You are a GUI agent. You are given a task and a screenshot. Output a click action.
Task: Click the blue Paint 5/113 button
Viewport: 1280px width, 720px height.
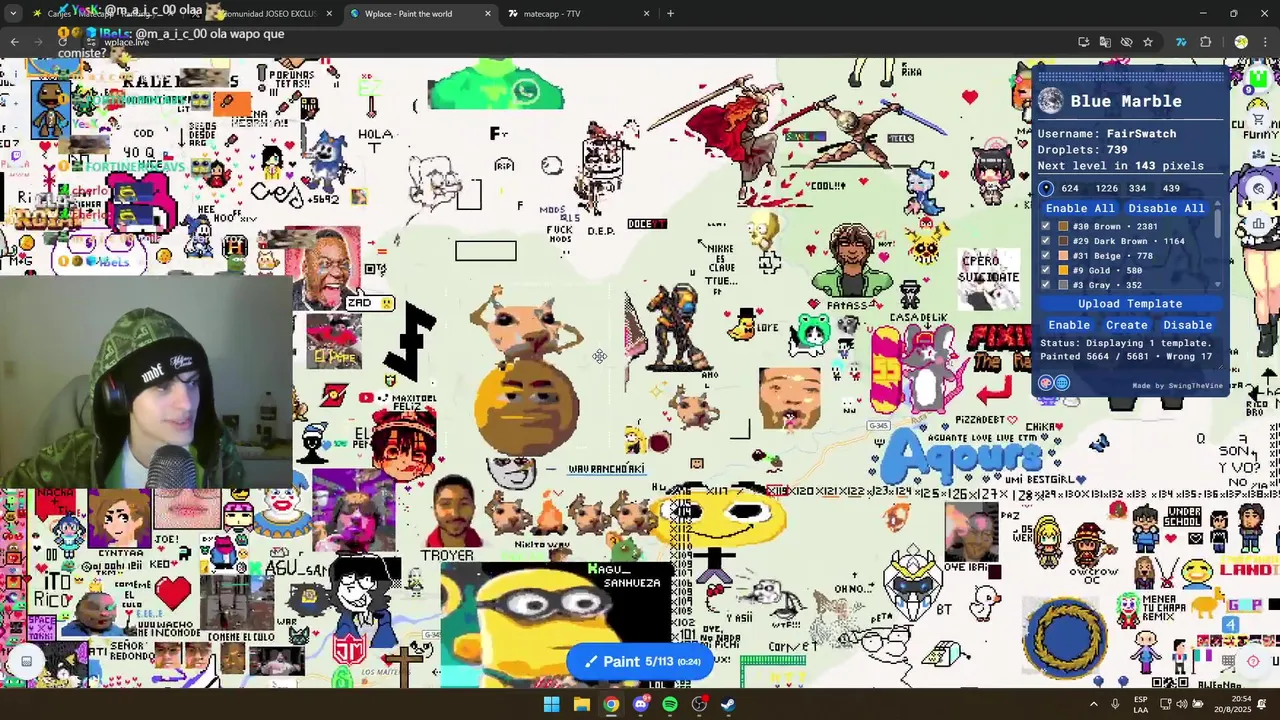[640, 661]
